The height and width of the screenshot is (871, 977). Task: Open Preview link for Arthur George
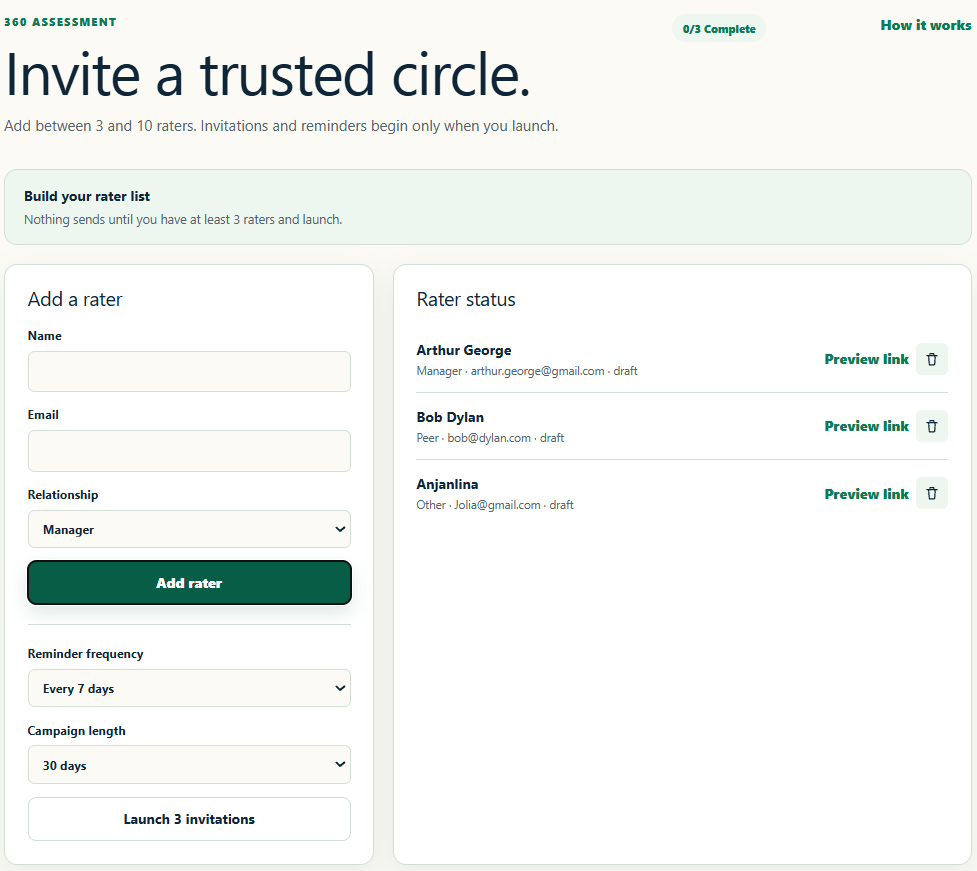coord(866,359)
